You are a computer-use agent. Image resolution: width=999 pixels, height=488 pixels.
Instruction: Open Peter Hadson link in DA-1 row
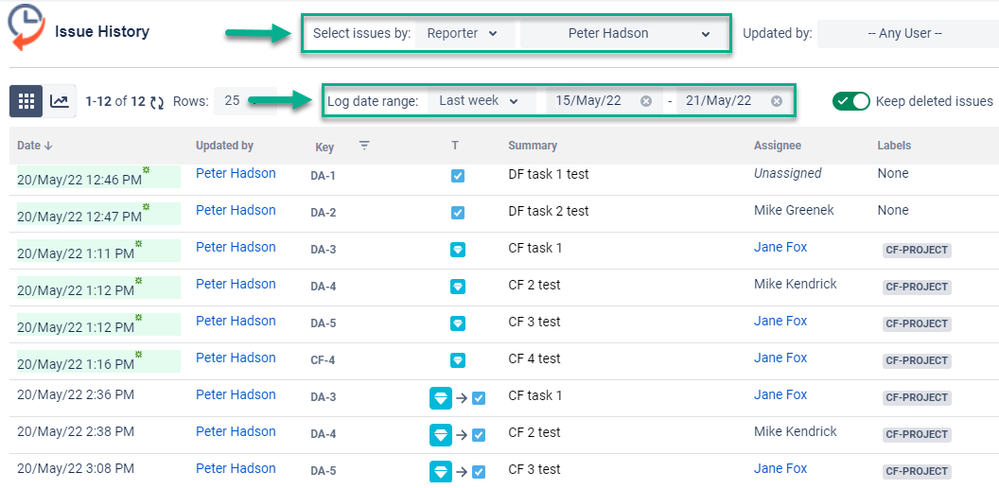click(x=236, y=173)
